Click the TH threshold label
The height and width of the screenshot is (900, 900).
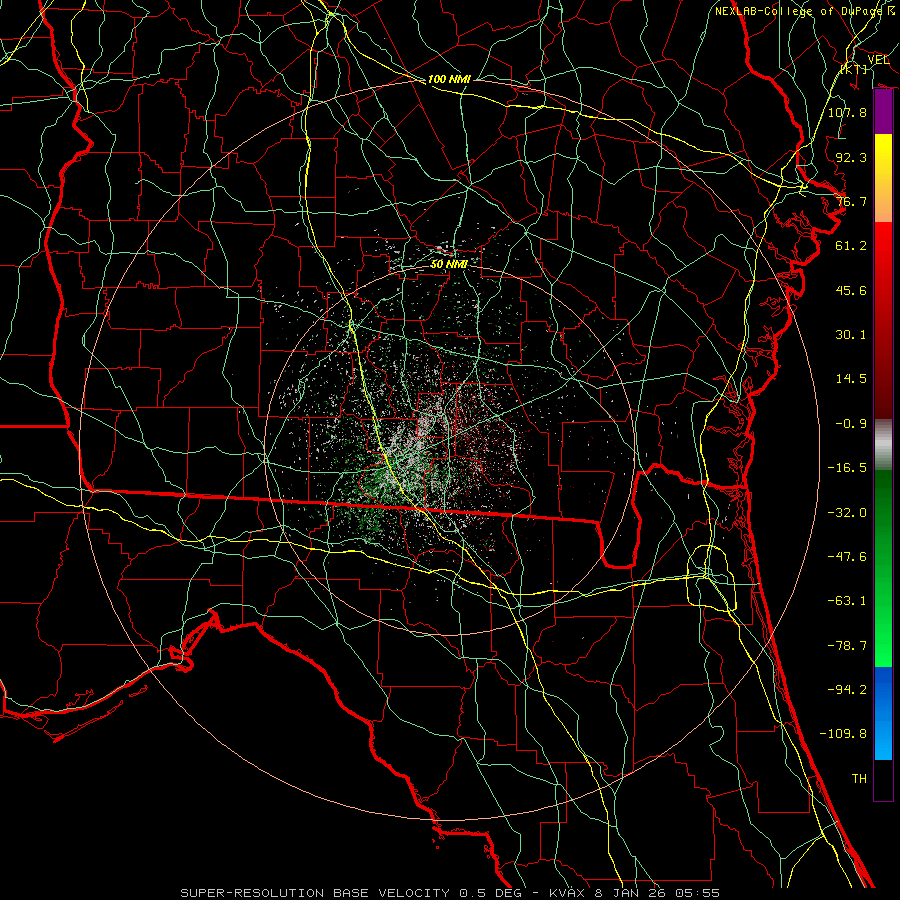pos(859,779)
